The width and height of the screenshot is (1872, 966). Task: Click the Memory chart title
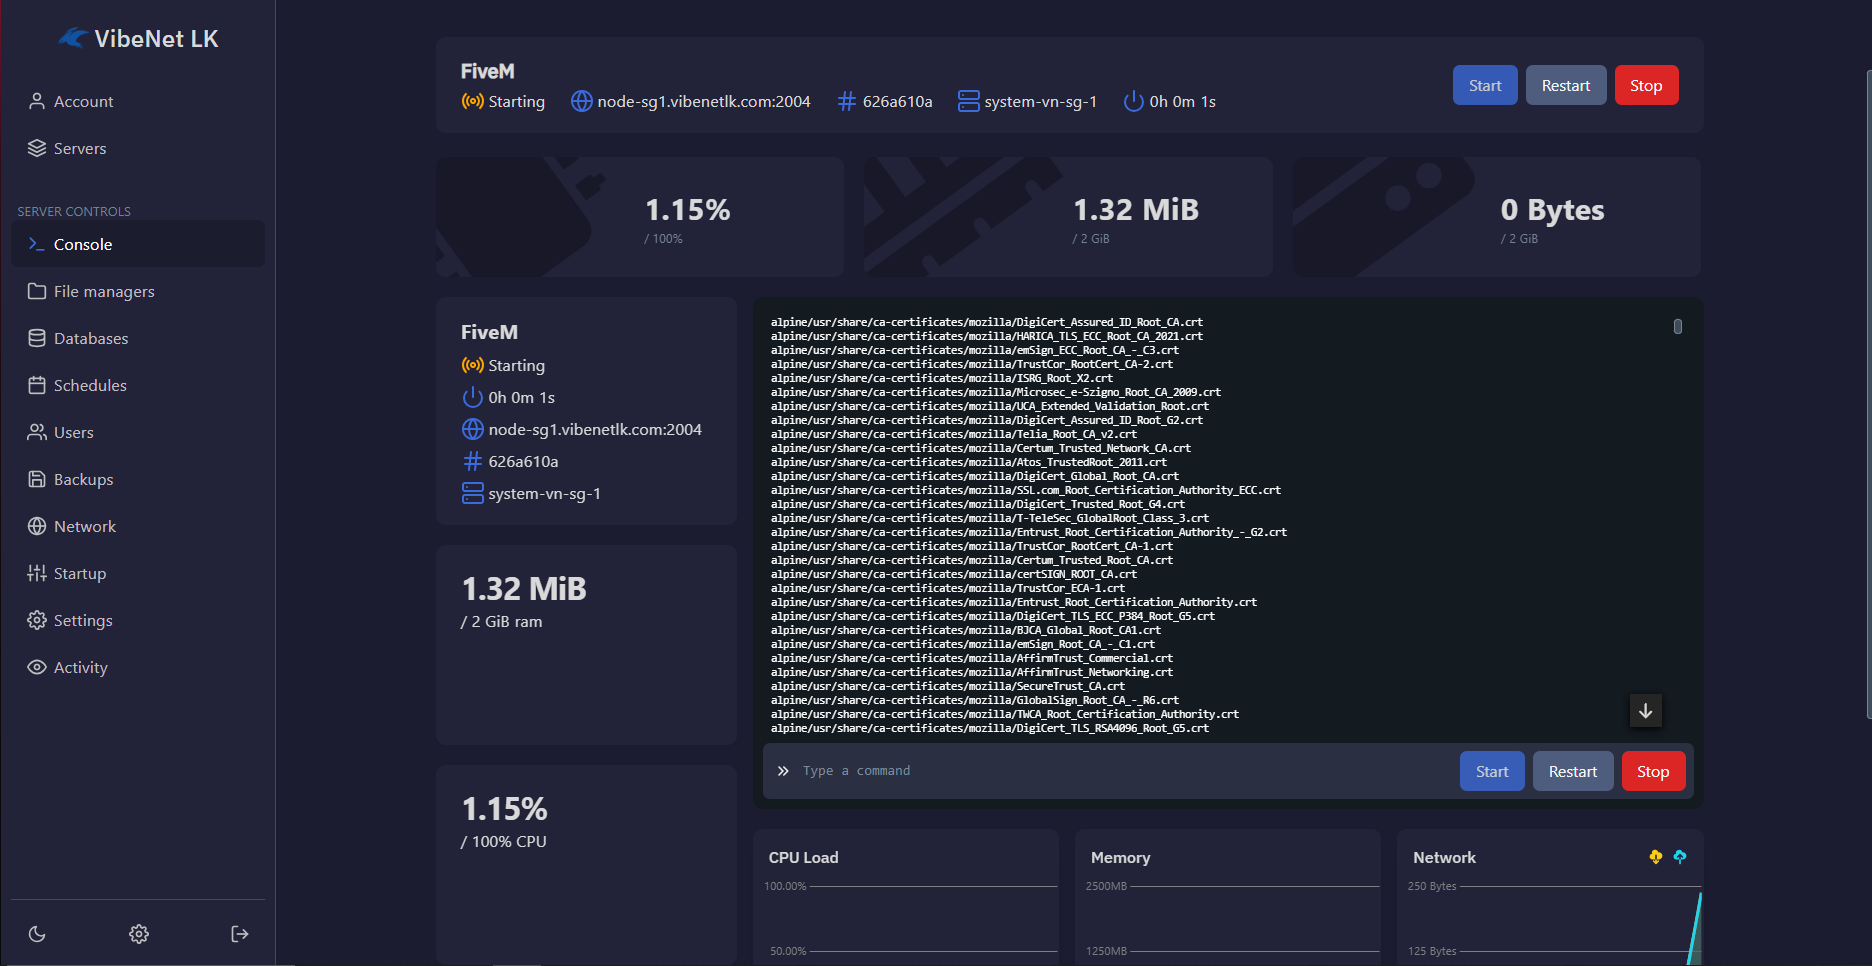click(1120, 857)
